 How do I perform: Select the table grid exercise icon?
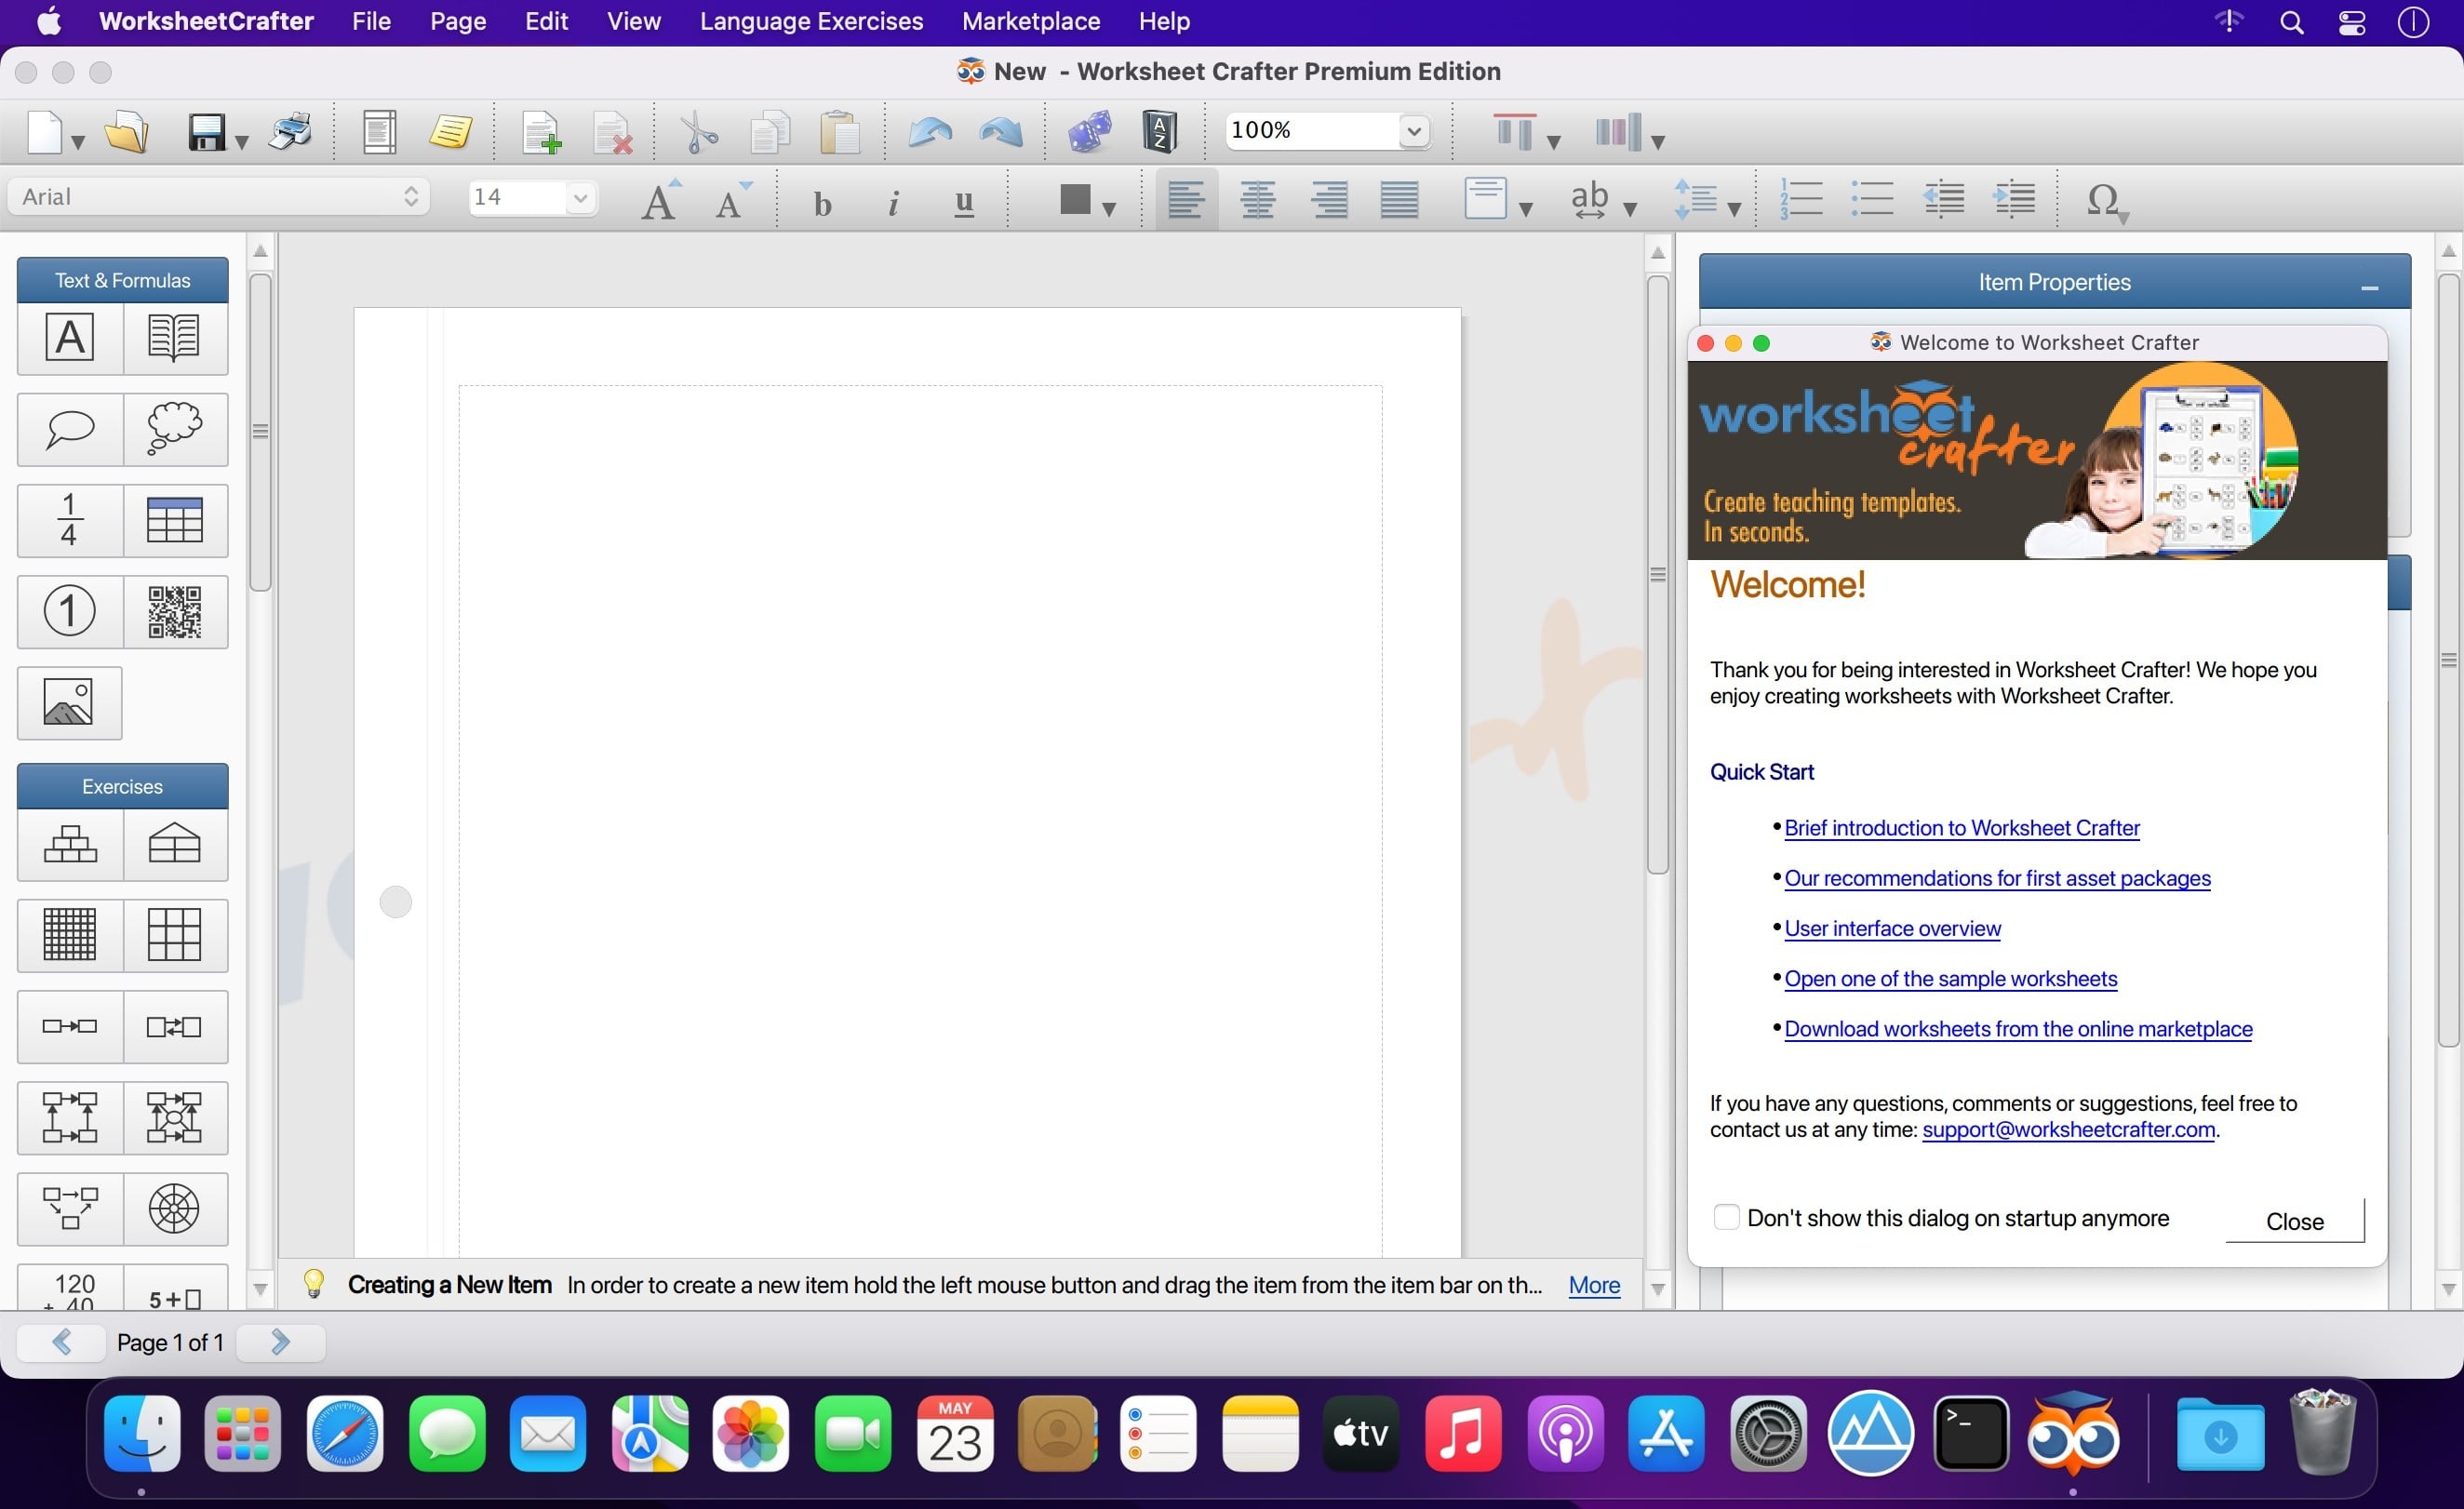172,934
